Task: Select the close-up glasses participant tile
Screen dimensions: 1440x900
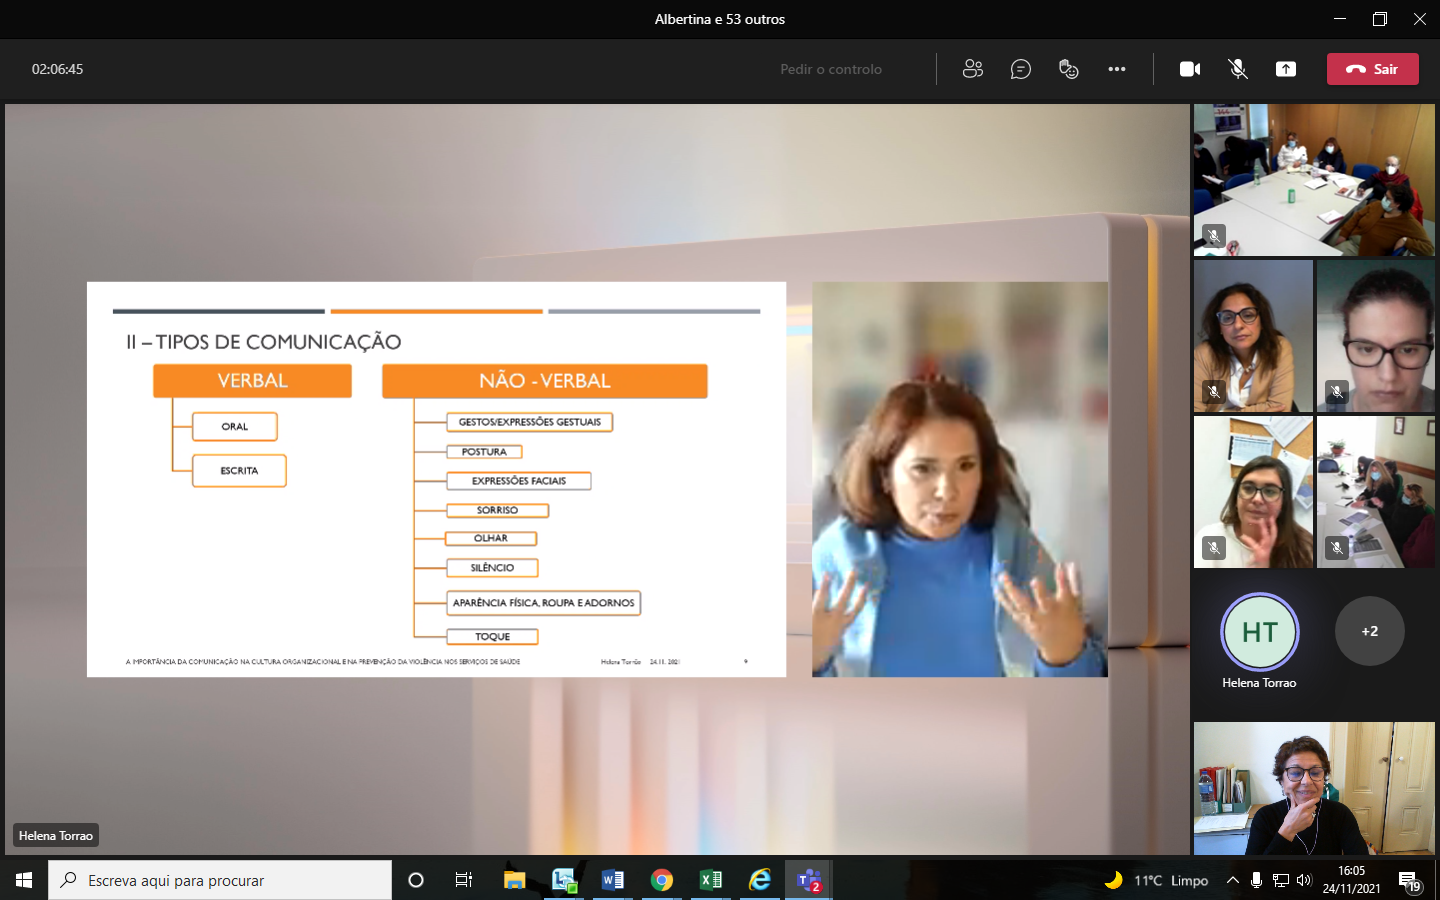Action: point(1376,336)
